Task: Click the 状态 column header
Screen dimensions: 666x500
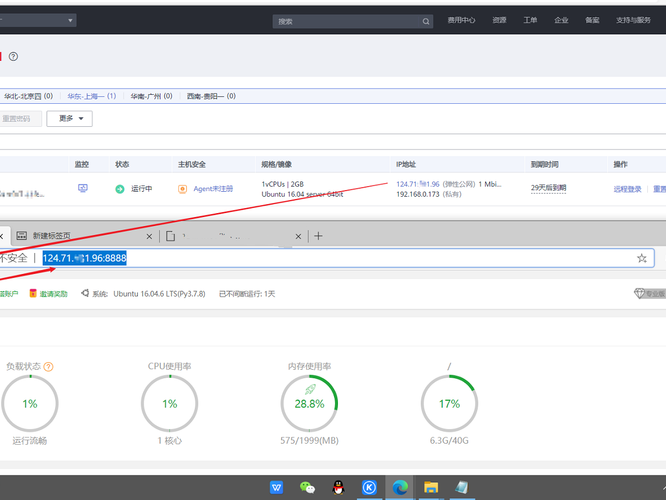Action: [x=122, y=164]
